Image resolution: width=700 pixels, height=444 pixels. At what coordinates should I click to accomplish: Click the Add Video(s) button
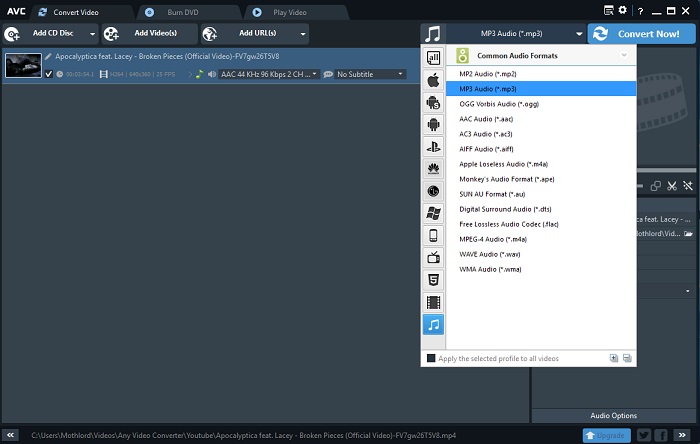149,34
